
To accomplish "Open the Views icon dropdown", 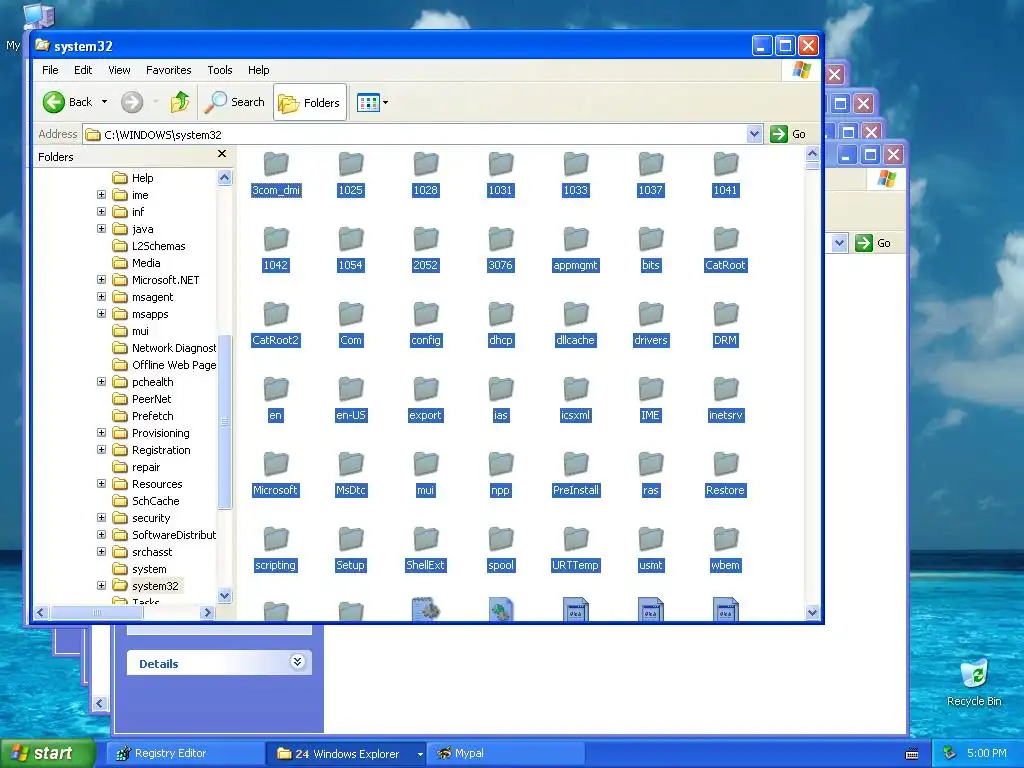I will tap(372, 103).
